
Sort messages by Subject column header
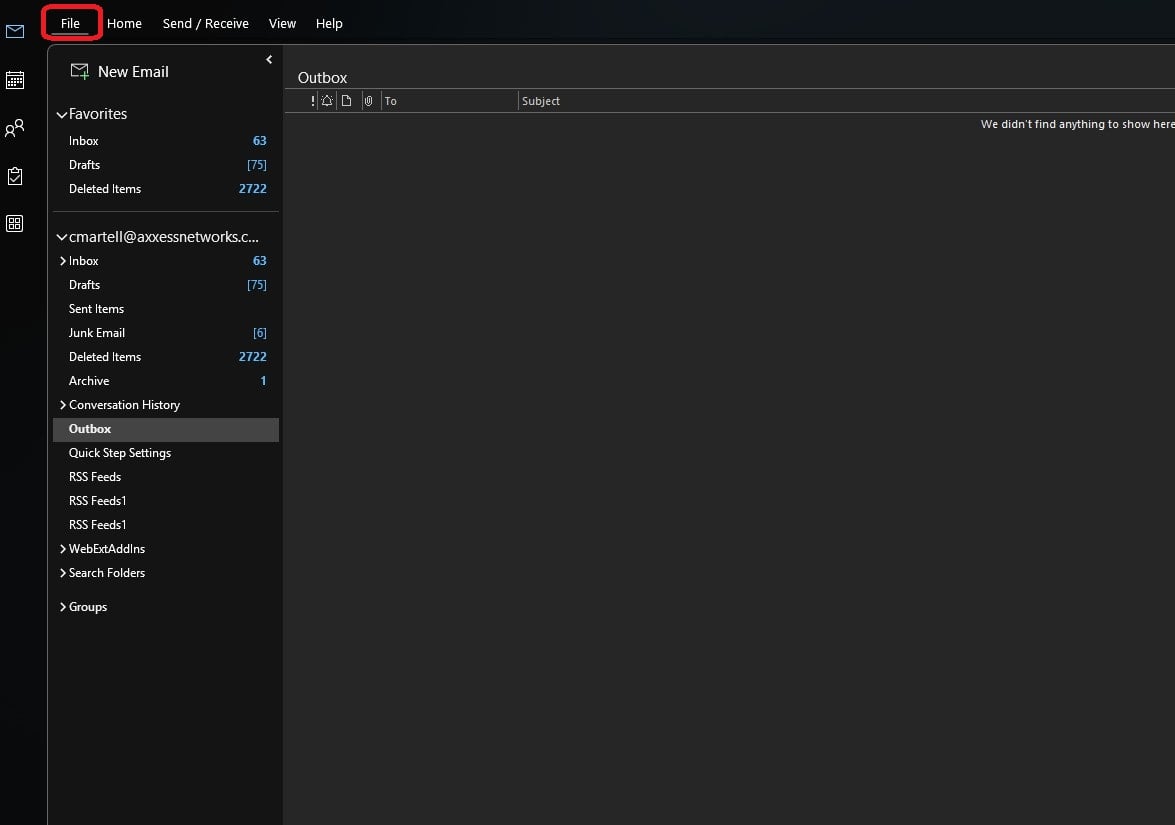coord(541,101)
